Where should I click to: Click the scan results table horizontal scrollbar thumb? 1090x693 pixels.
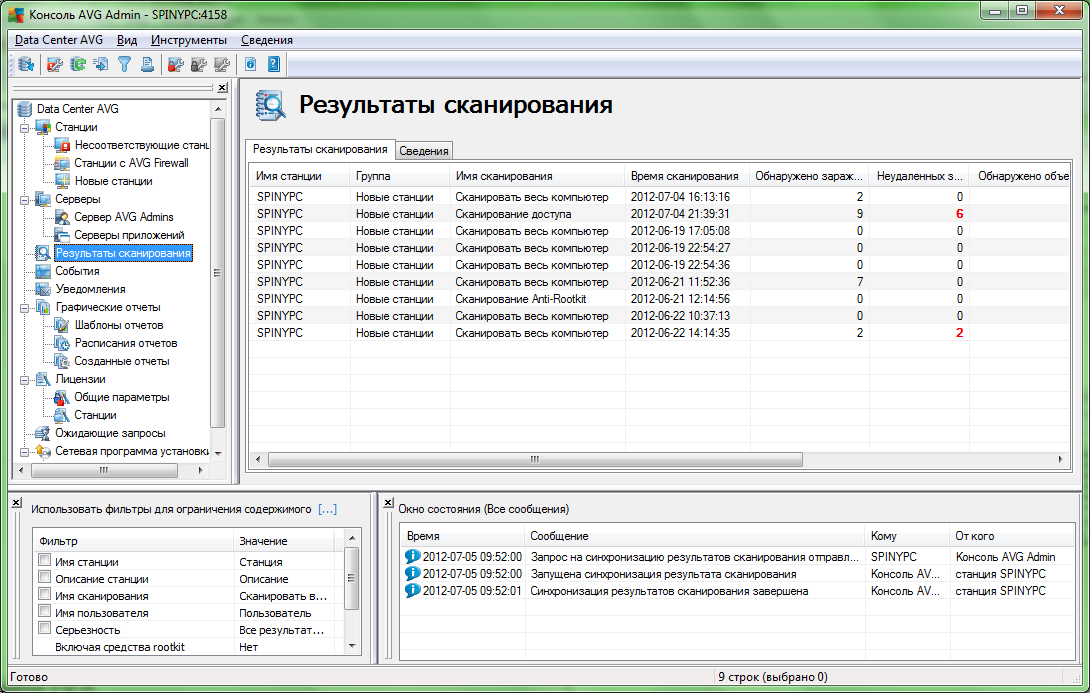(x=535, y=459)
